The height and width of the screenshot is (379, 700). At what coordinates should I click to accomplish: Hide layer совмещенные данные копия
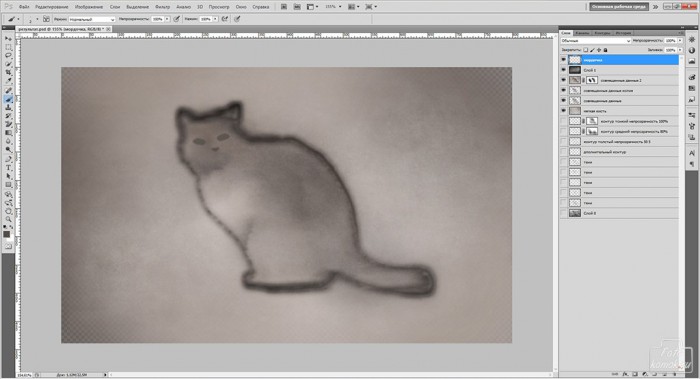563,91
